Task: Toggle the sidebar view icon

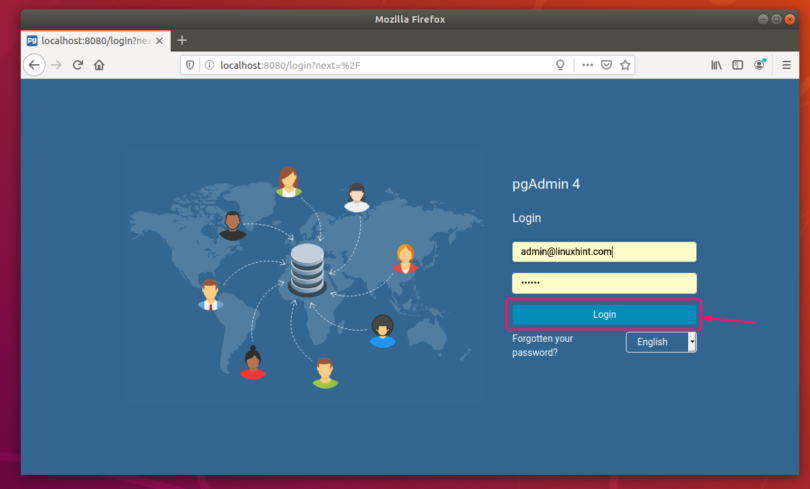Action: point(737,65)
